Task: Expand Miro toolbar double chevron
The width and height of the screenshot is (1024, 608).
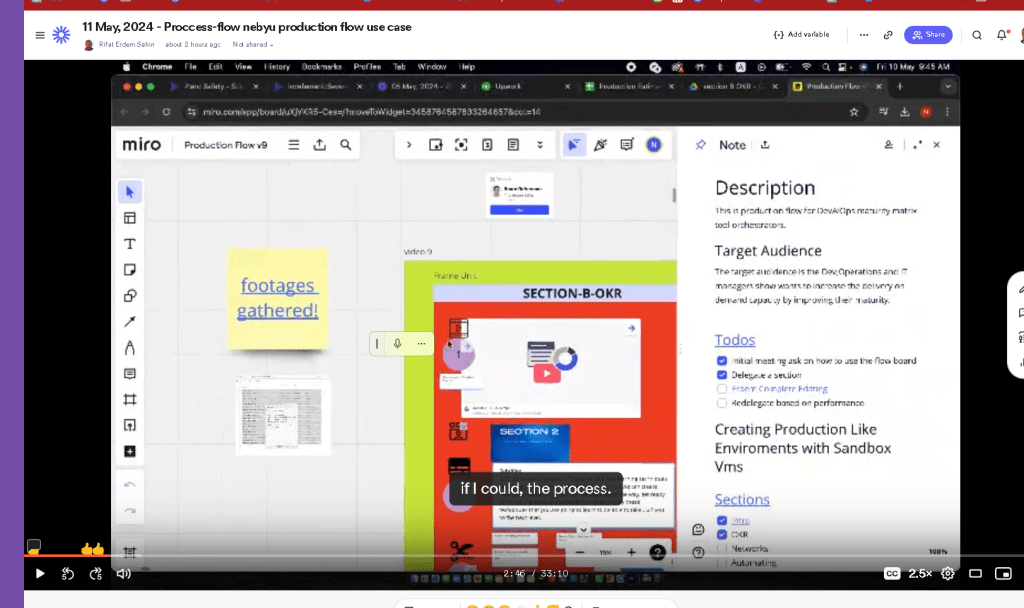Action: coord(539,145)
